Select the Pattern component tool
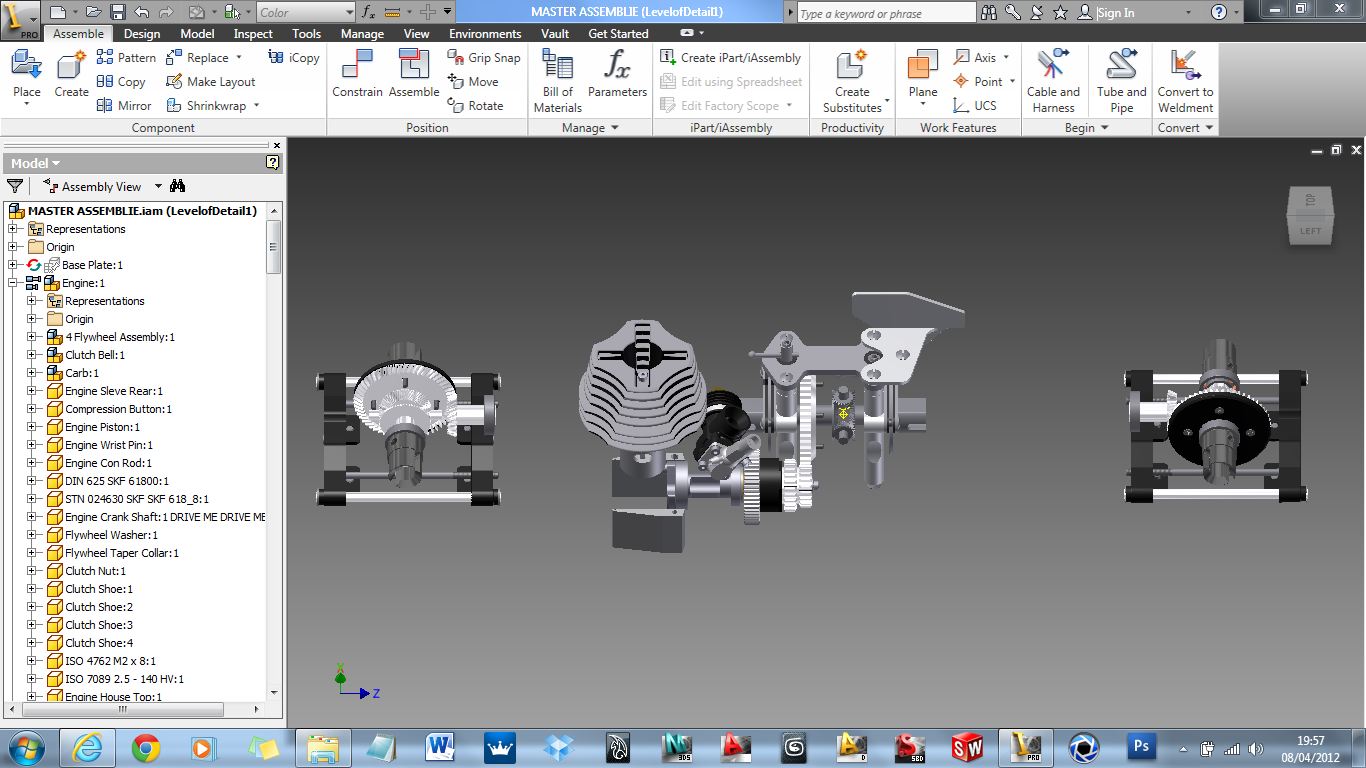The width and height of the screenshot is (1366, 768). [126, 58]
